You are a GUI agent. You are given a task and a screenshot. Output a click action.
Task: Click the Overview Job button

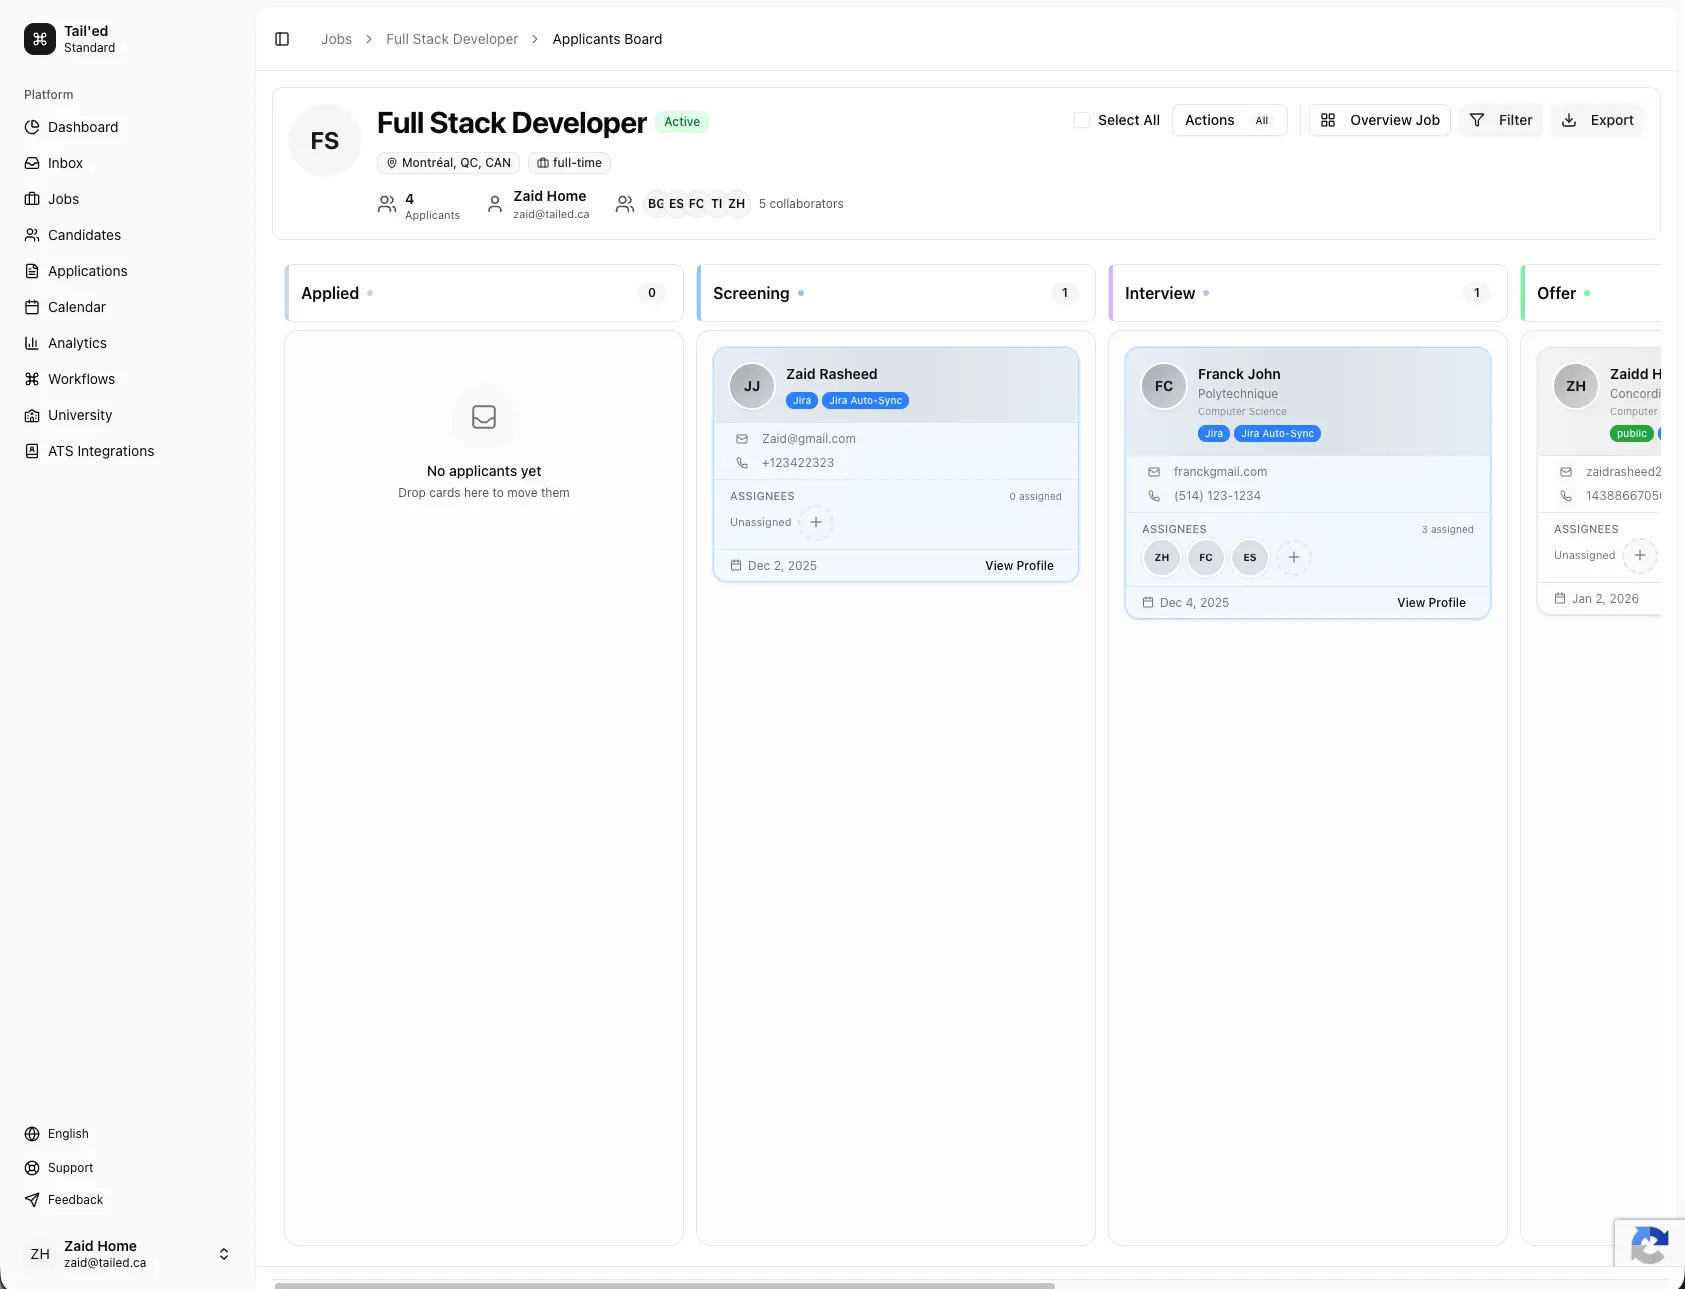(x=1380, y=120)
